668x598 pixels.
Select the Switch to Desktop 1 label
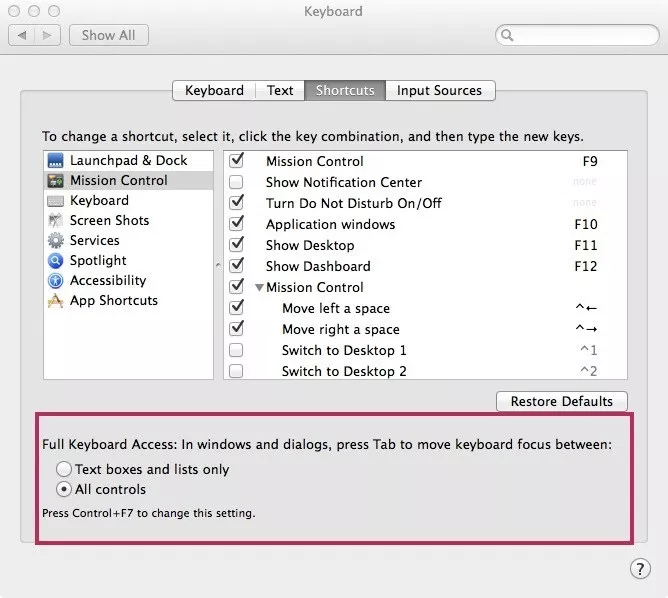pos(344,350)
